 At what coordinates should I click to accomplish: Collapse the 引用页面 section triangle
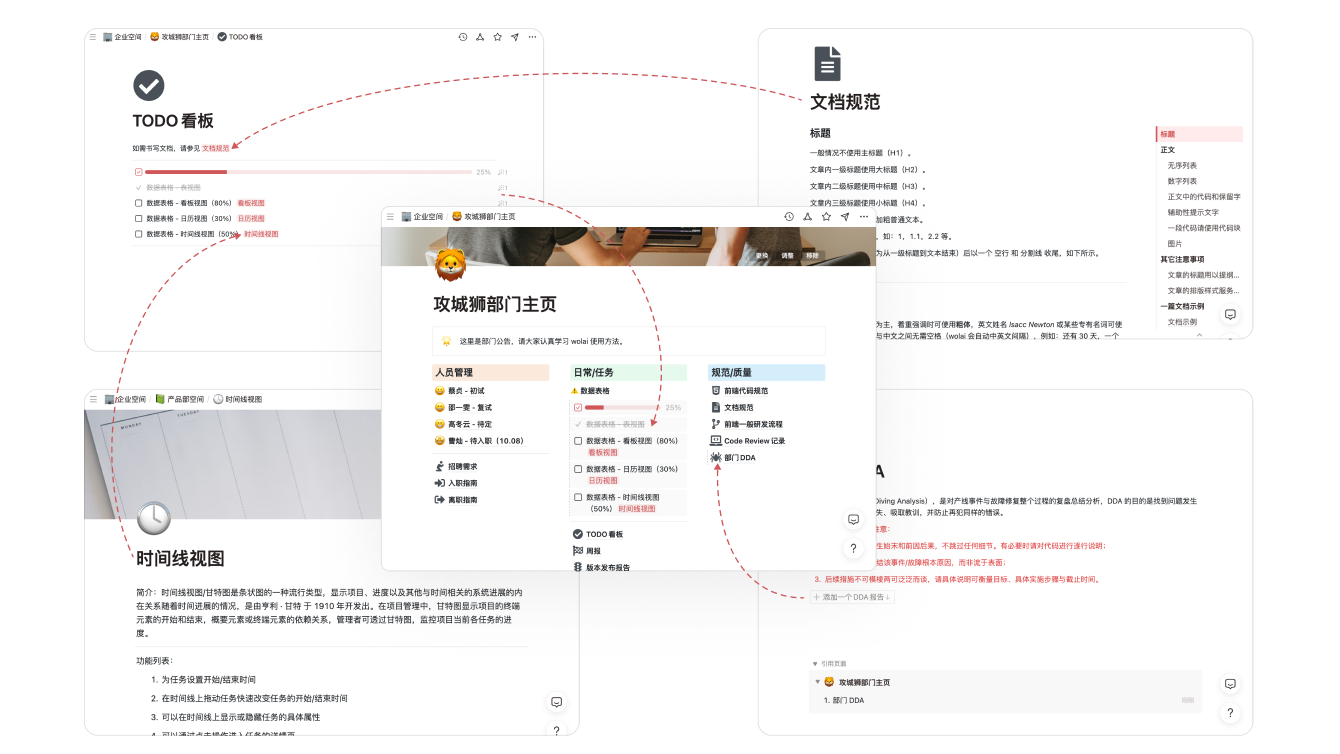(x=815, y=663)
